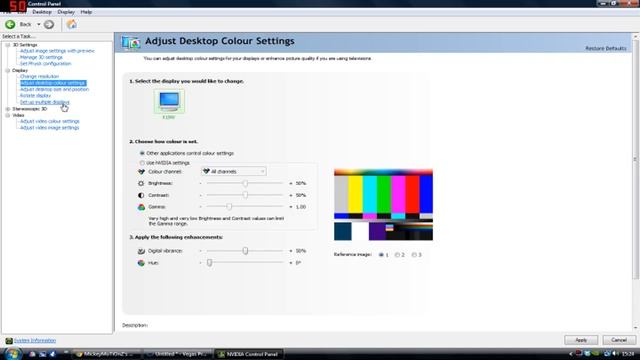Image resolution: width=640 pixels, height=360 pixels.
Task: Click the Digital vibrance icon
Action: point(141,251)
